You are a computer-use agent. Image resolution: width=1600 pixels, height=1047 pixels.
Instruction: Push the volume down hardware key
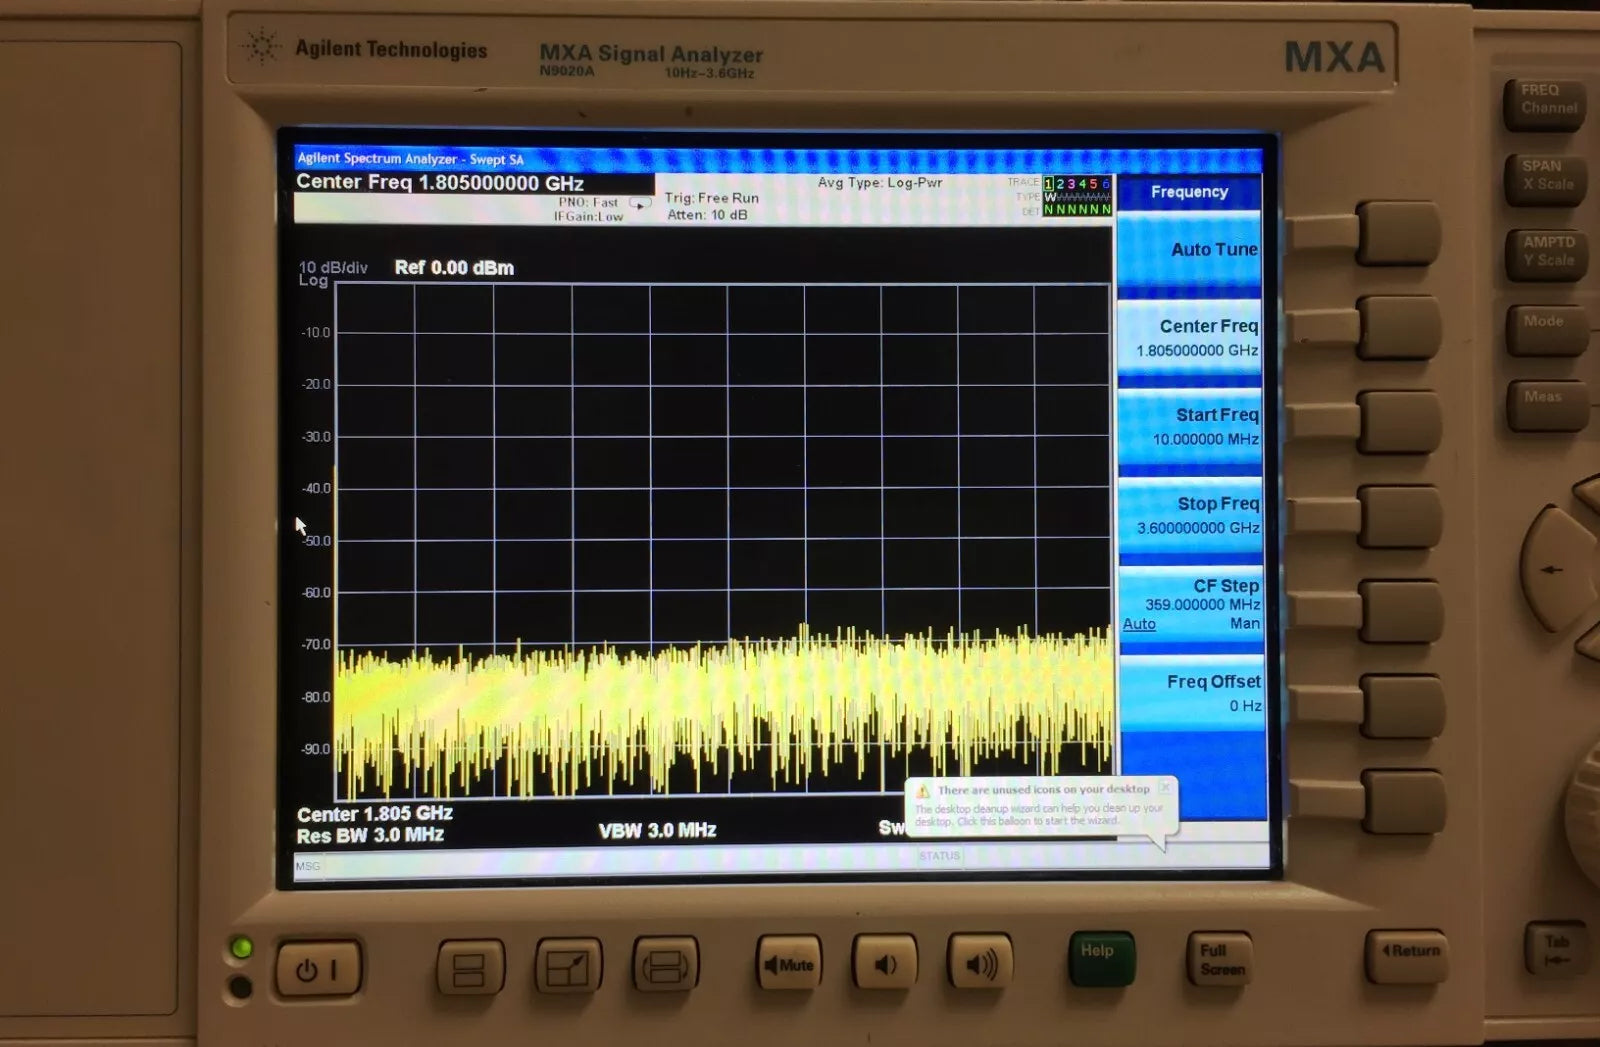pyautogui.click(x=884, y=963)
